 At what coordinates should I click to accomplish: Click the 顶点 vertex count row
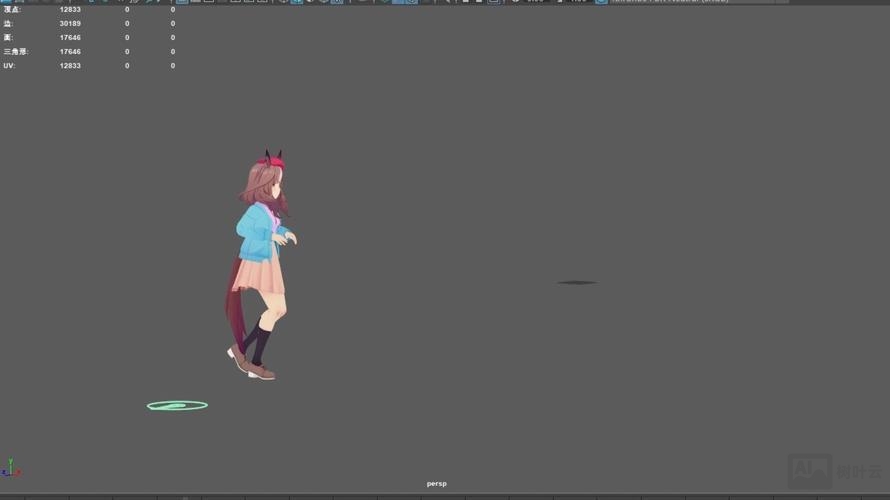(x=12, y=10)
